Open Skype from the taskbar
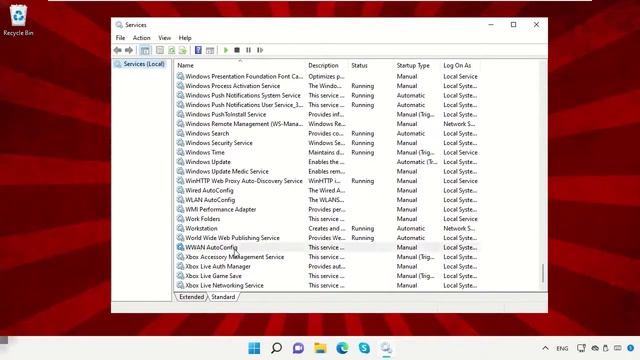This screenshot has width=640, height=360. click(x=364, y=348)
